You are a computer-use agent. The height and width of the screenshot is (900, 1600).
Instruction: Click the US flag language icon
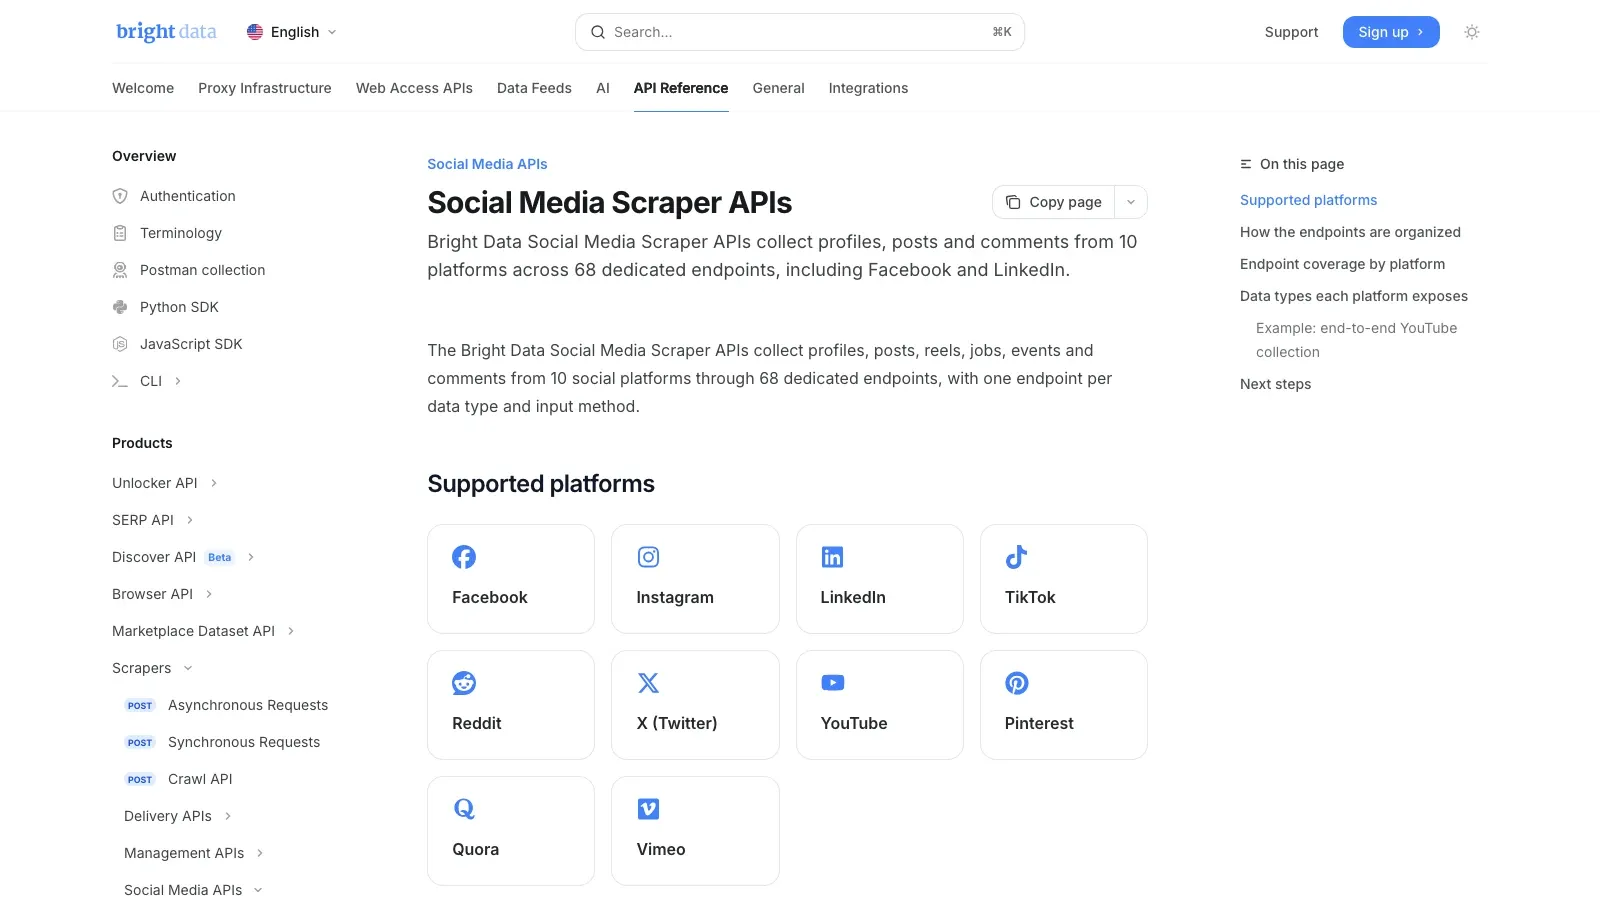[255, 32]
